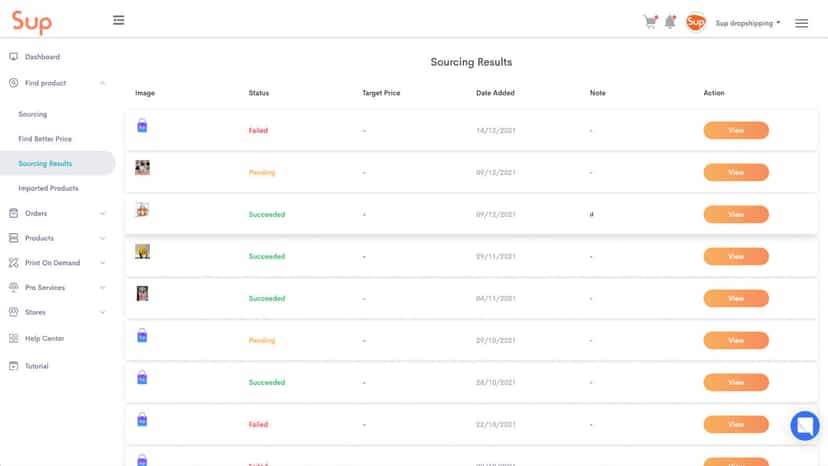Click the Help Center icon

point(14,338)
